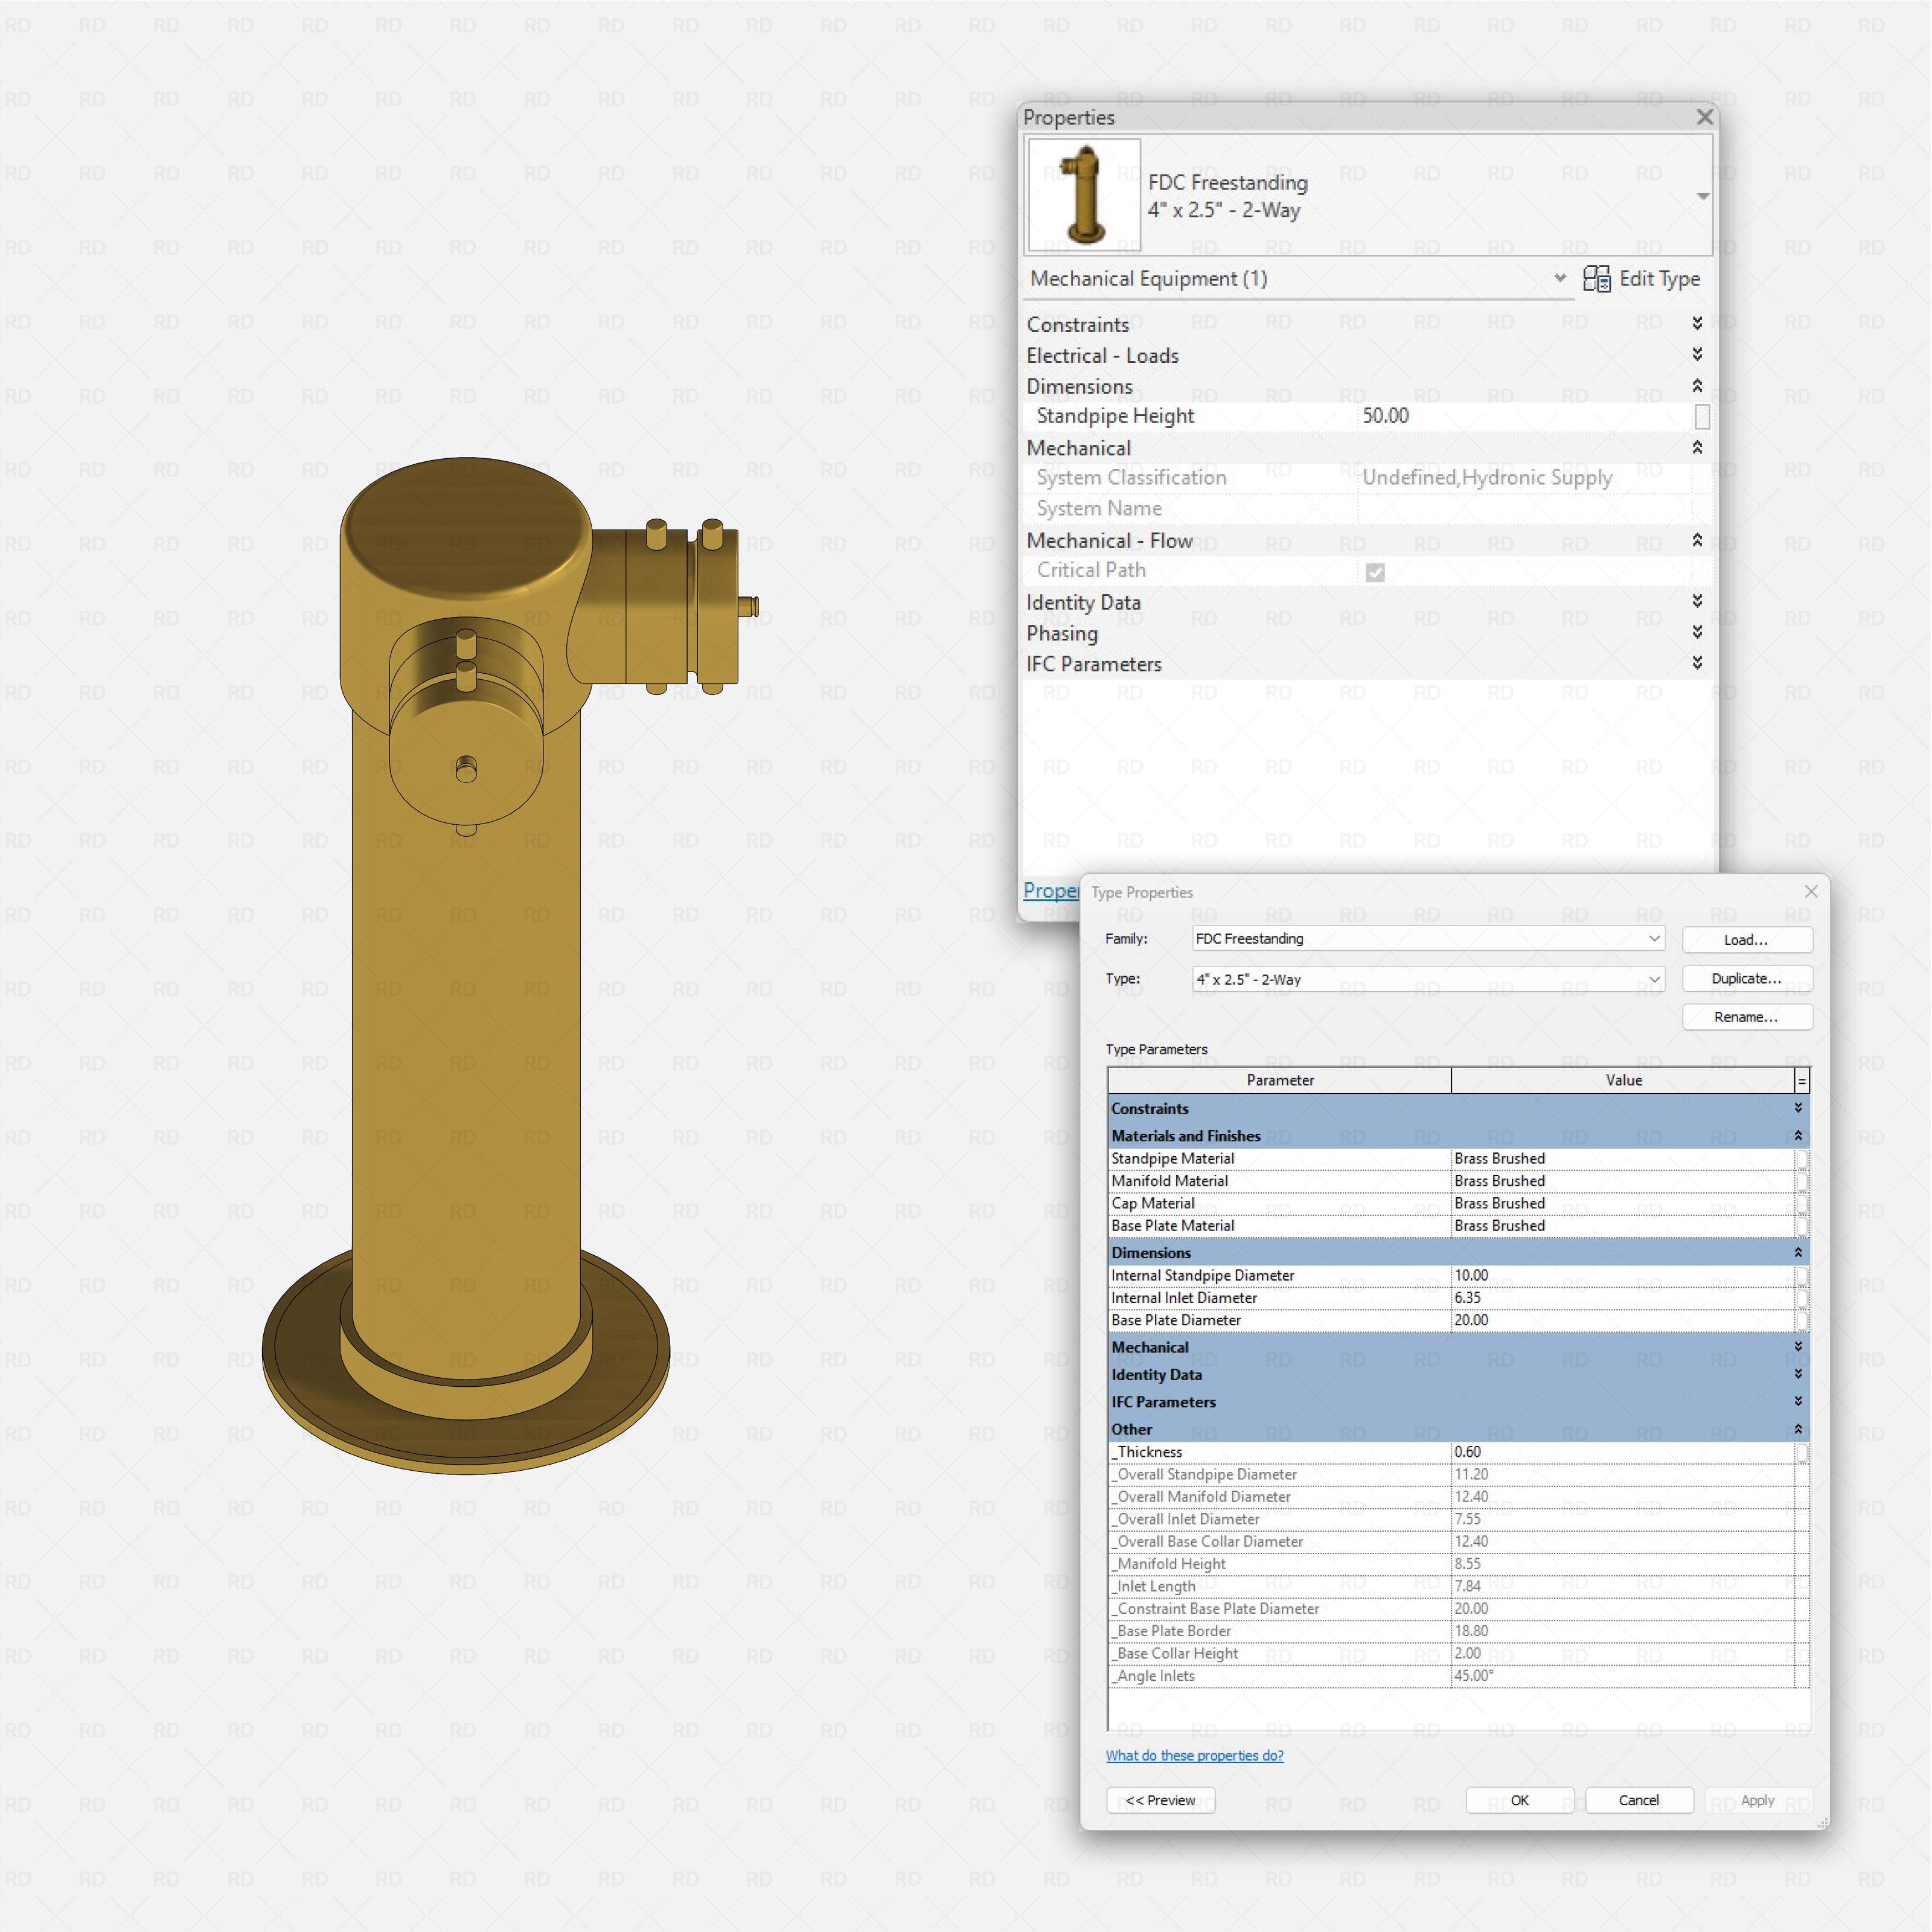Collapse the Materials and Finishes group
The image size is (1932, 1932).
click(1798, 1135)
